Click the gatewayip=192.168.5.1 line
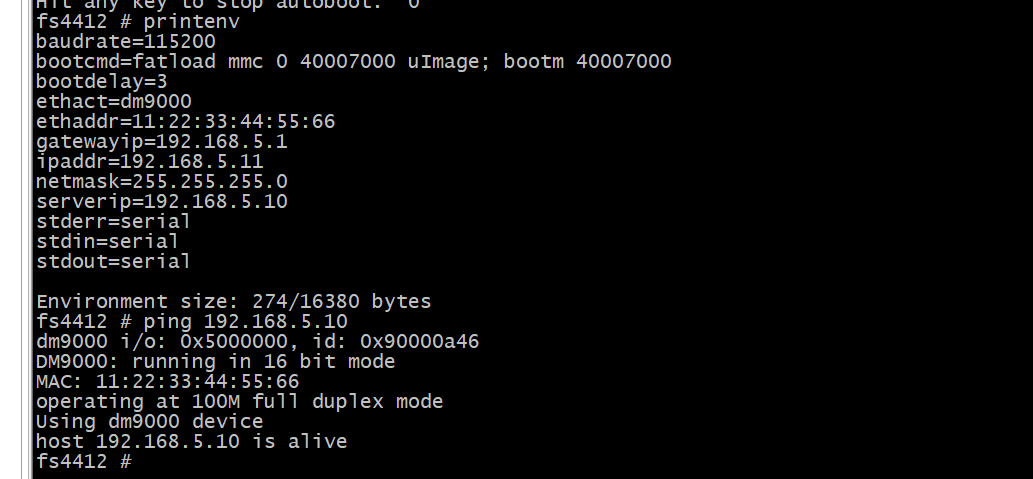The height and width of the screenshot is (479, 1033). coord(162,142)
